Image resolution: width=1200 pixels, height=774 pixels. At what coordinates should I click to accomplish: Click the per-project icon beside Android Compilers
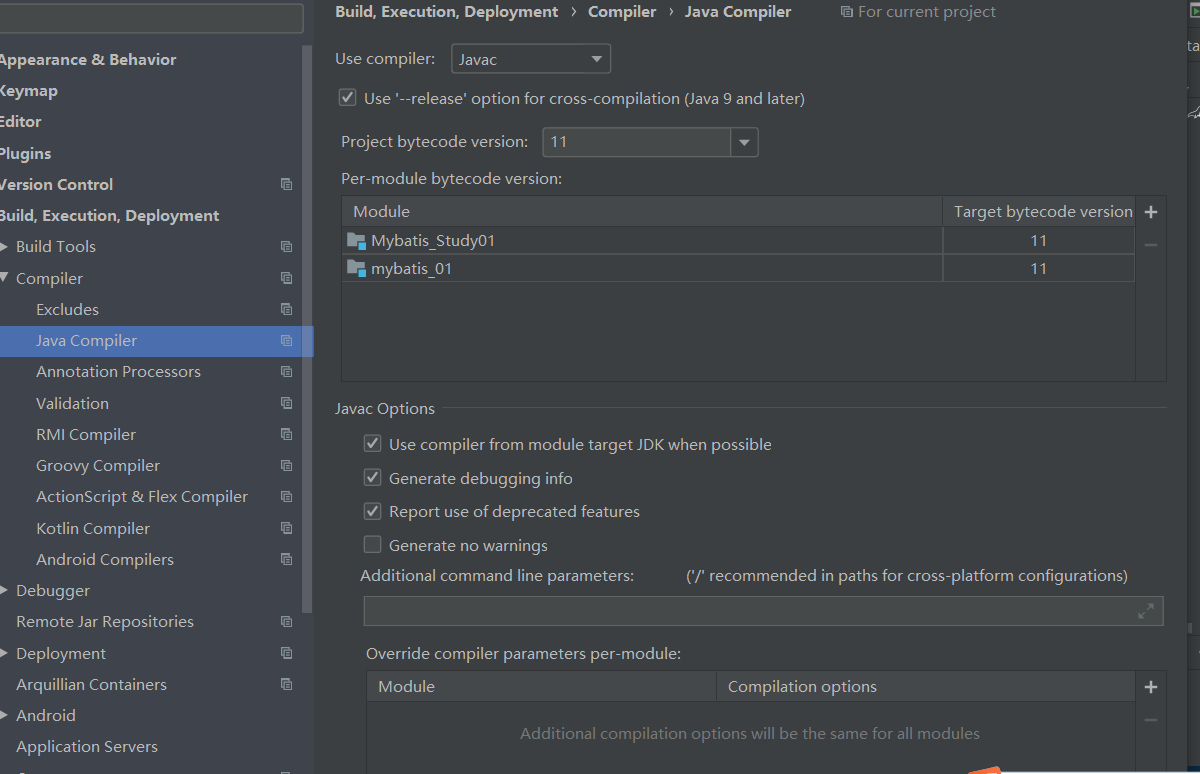pos(287,559)
